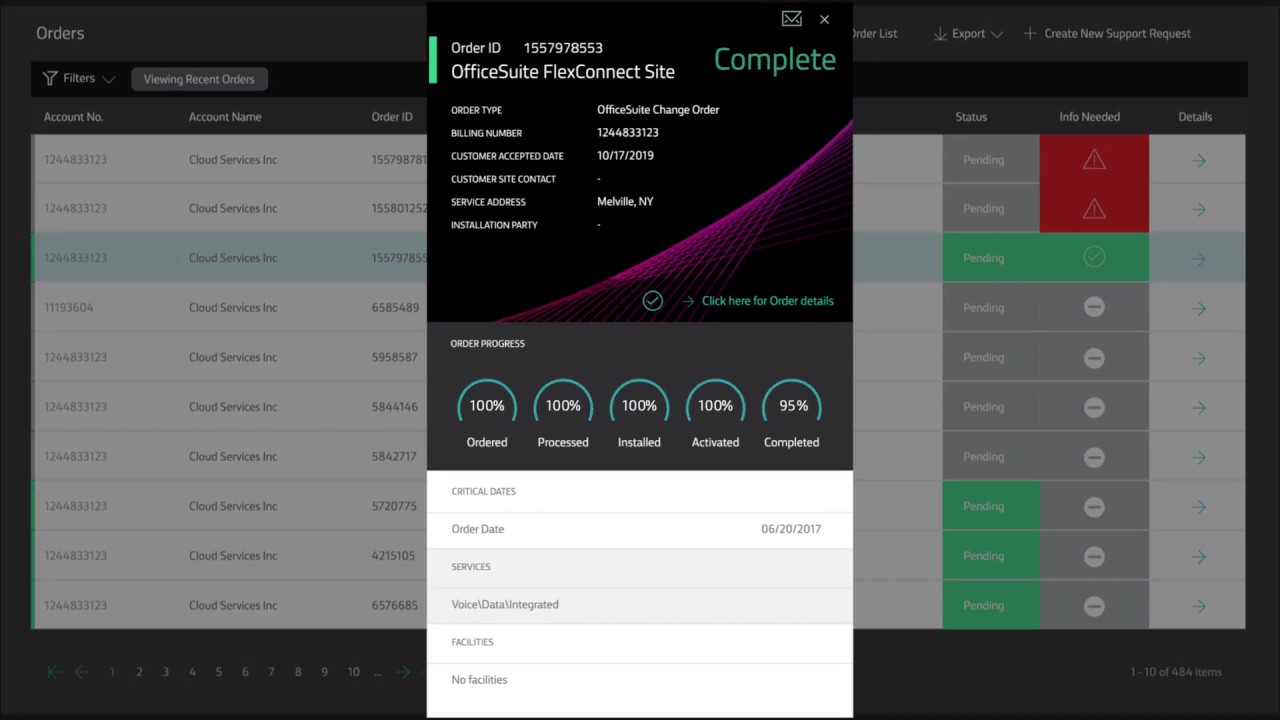Open details arrow for order 155798781

pos(1198,160)
